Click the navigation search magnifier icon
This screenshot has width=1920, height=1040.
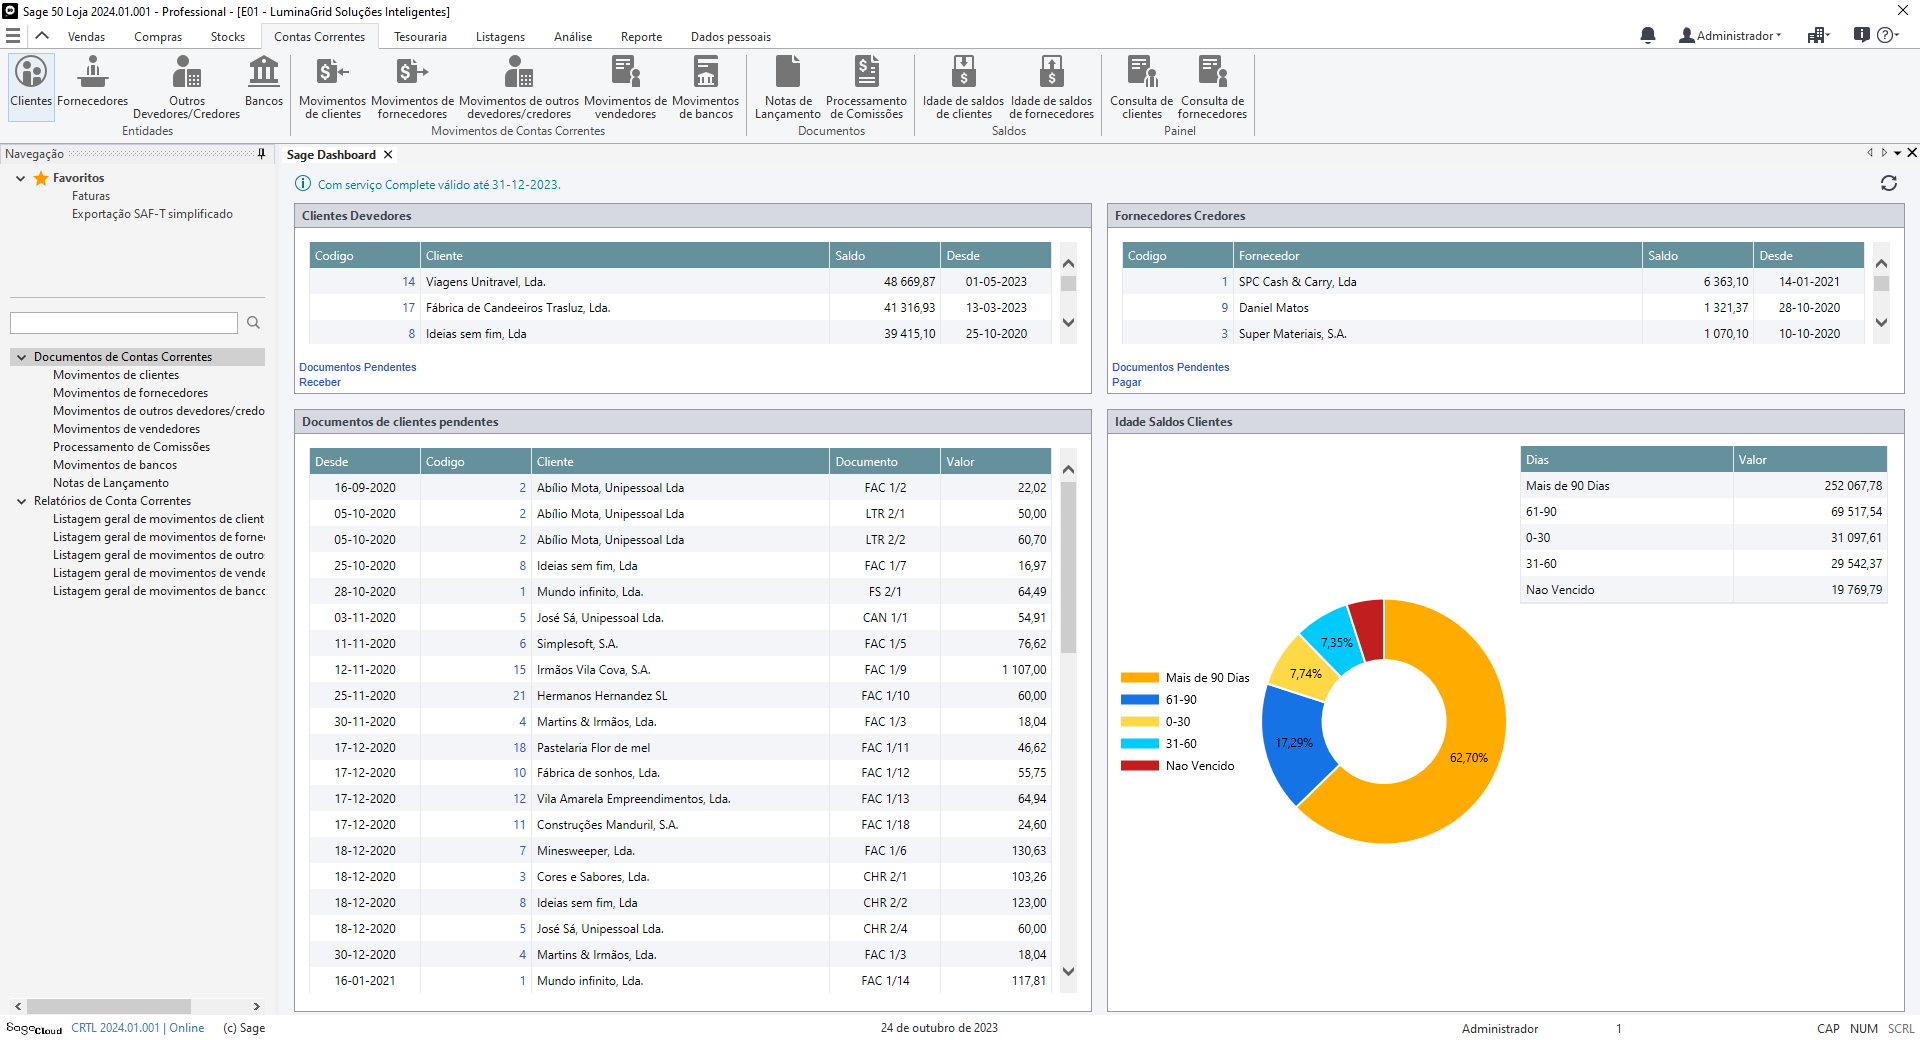click(253, 323)
